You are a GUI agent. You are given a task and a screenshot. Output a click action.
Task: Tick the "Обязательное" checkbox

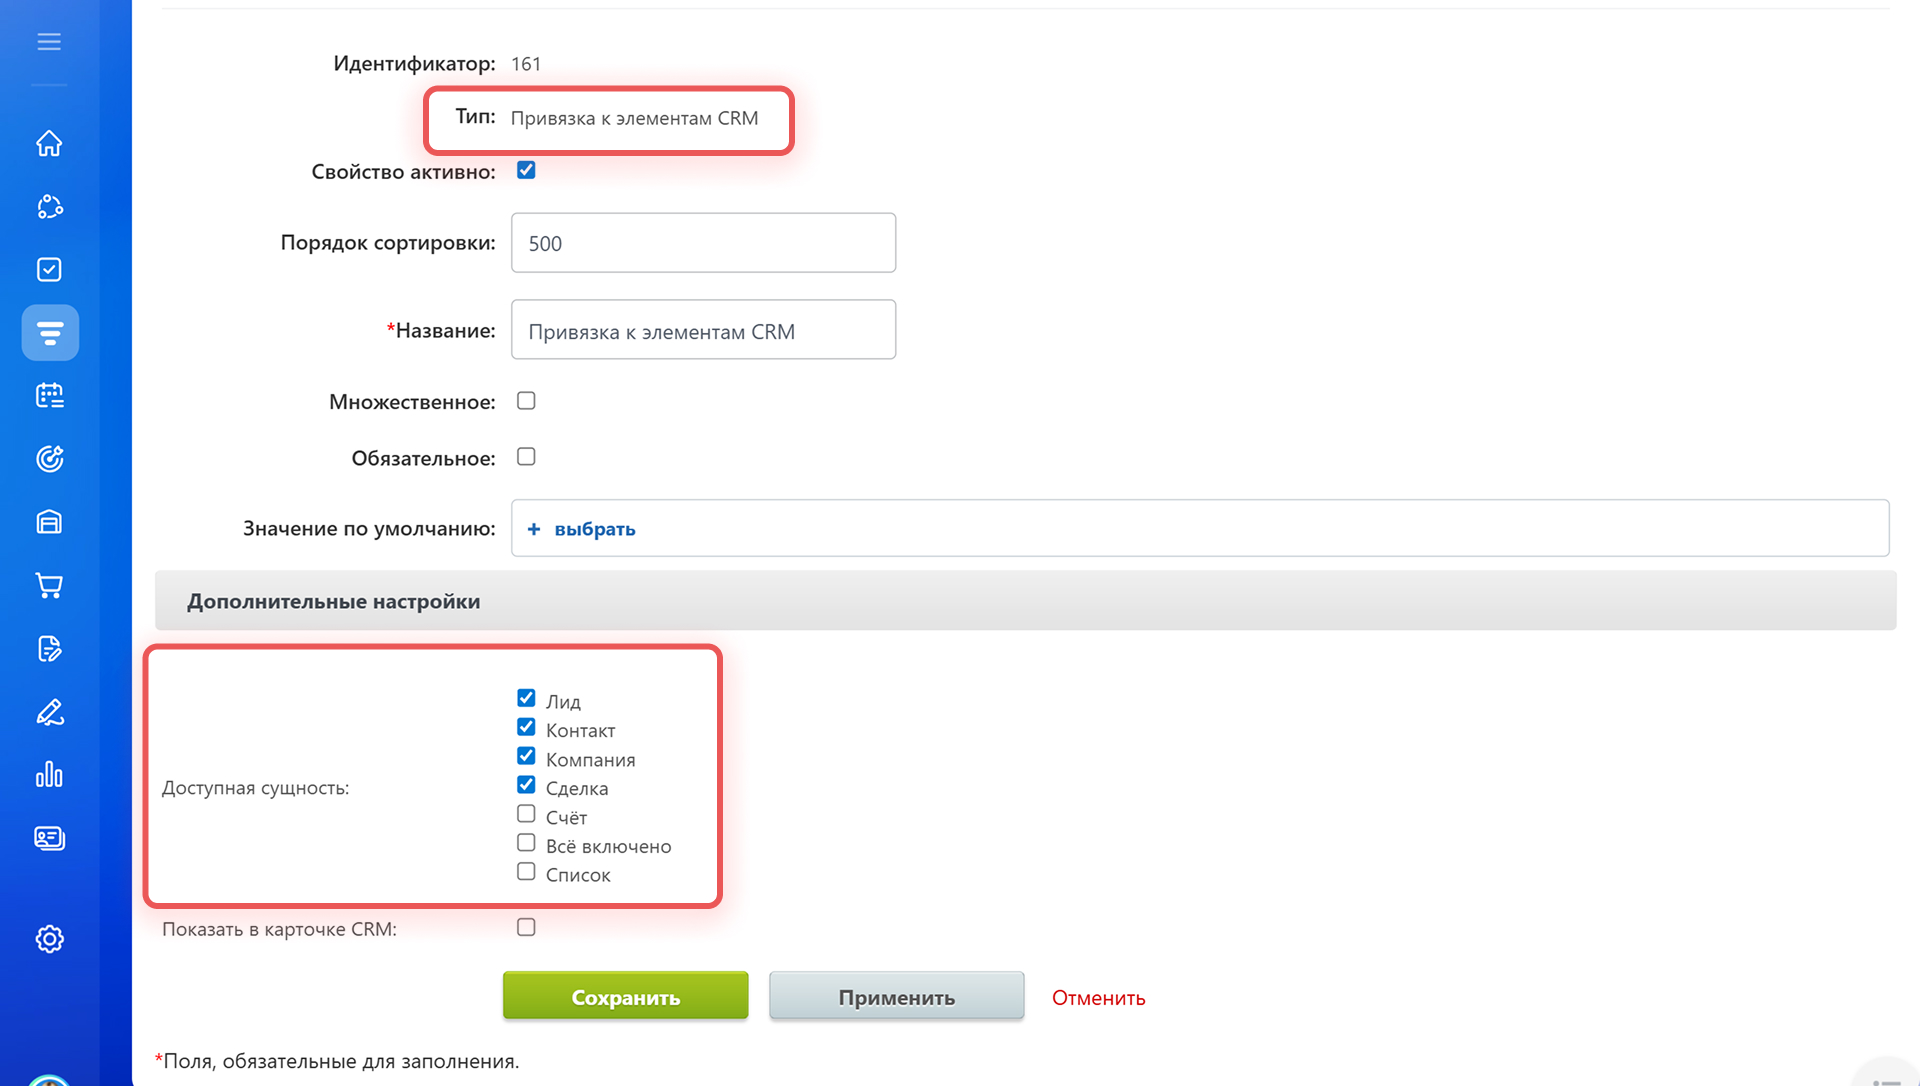[526, 457]
